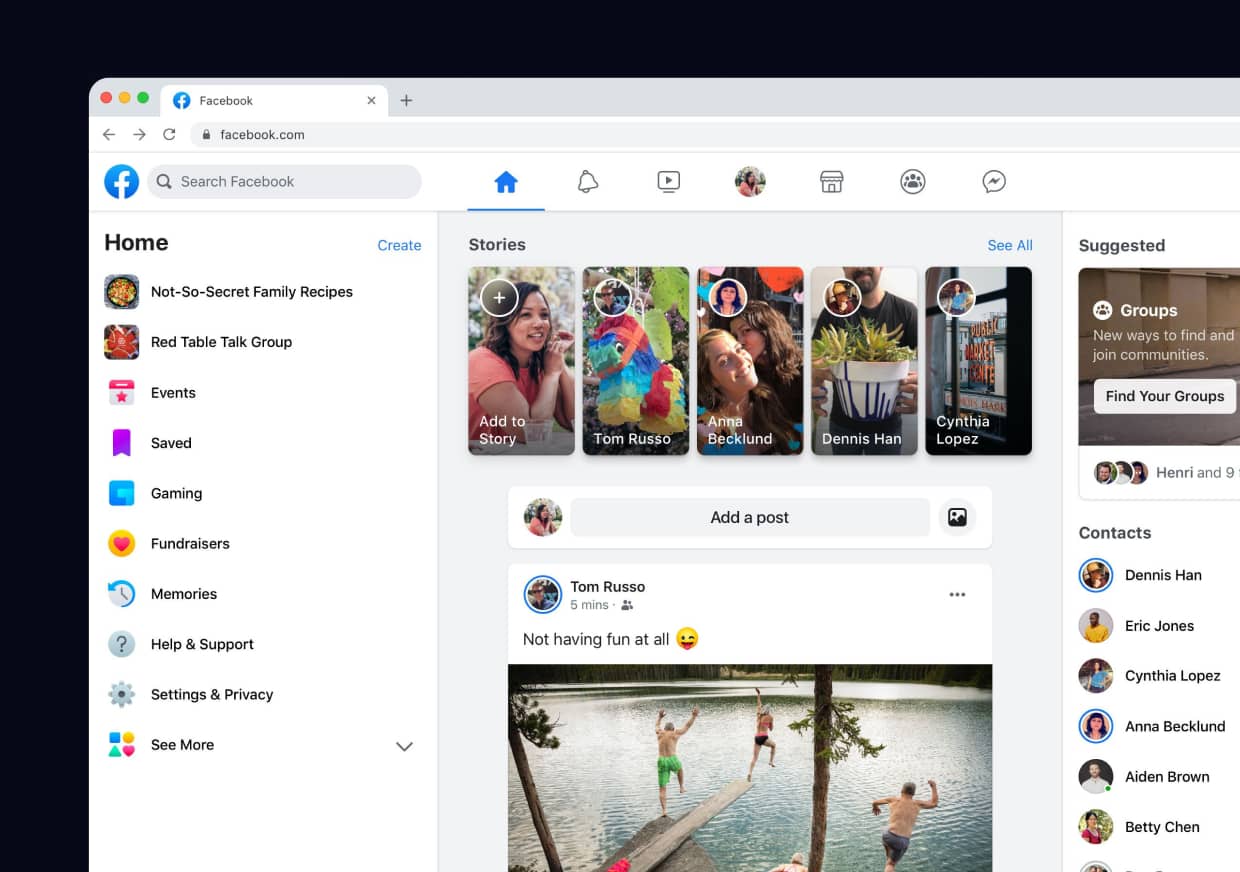The height and width of the screenshot is (872, 1240).
Task: Click the photo icon beside Add a post
Action: [957, 517]
